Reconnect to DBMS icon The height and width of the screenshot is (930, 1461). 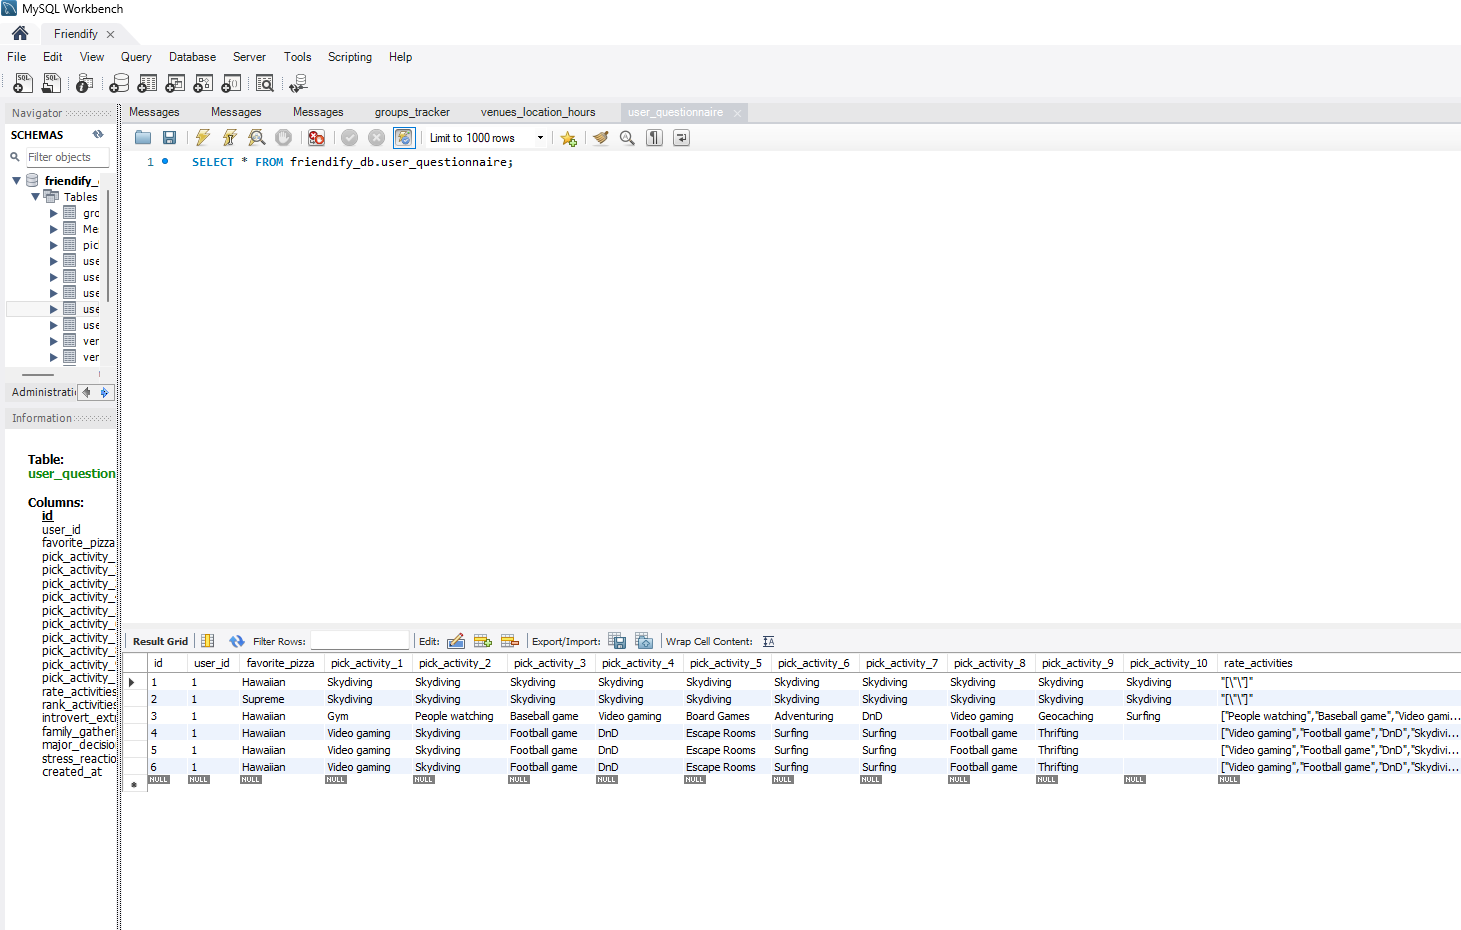[x=298, y=84]
